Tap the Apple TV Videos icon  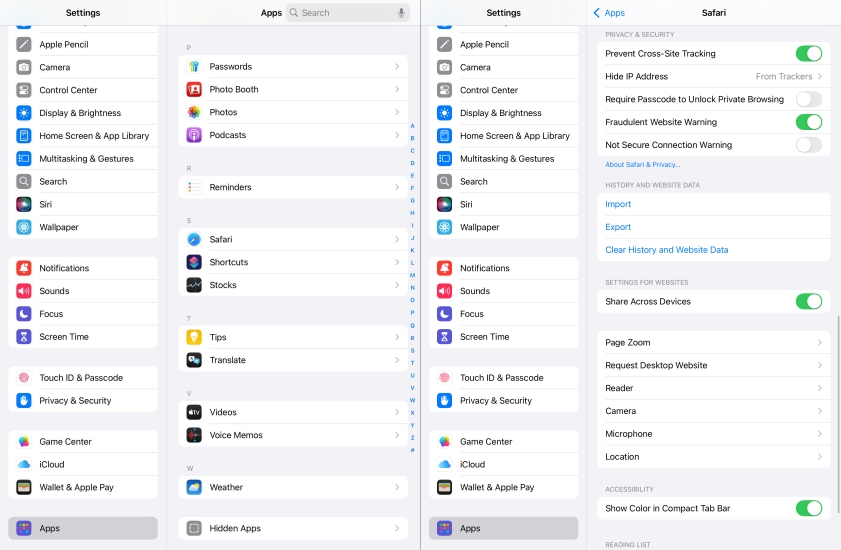pos(194,412)
